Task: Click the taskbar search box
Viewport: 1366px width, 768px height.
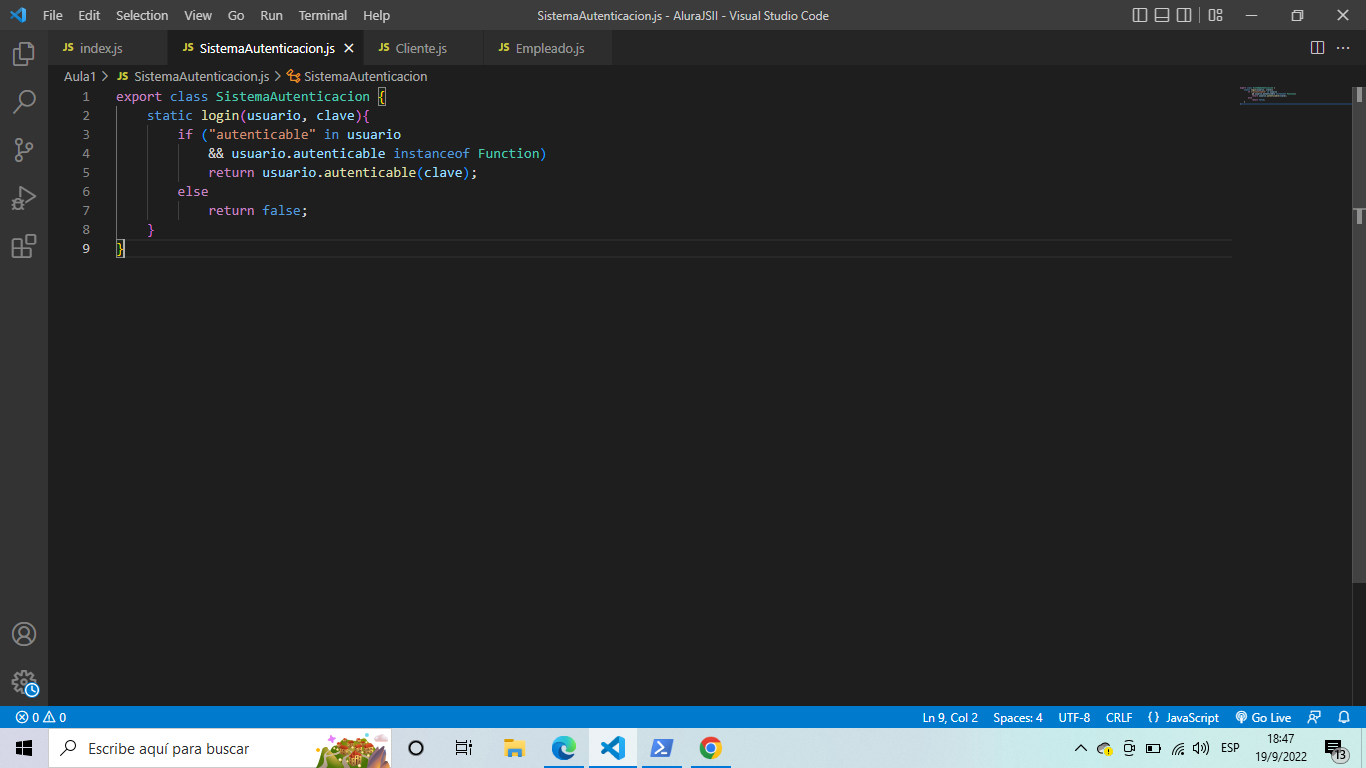Action: click(x=220, y=748)
